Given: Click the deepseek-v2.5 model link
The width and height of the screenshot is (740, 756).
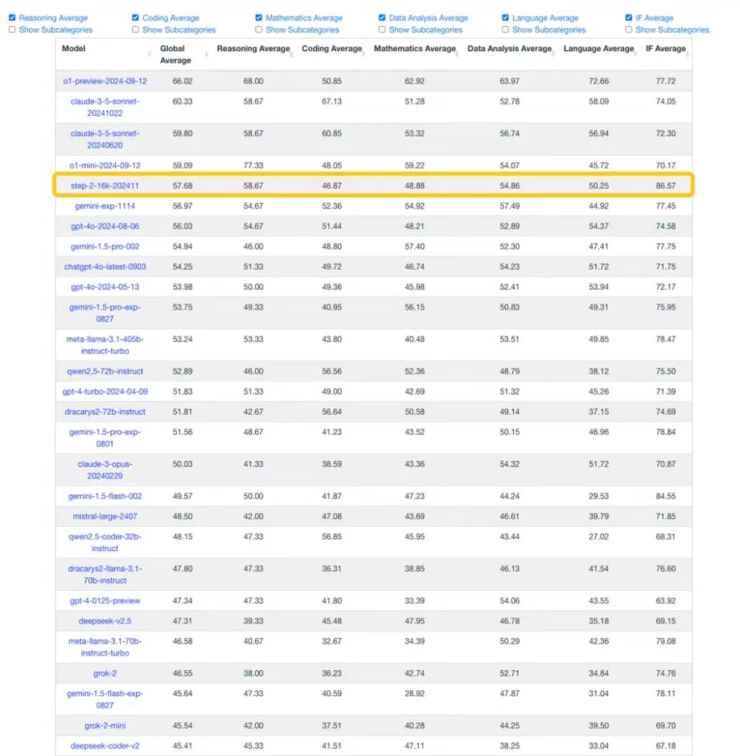Looking at the screenshot, I should click(x=104, y=620).
